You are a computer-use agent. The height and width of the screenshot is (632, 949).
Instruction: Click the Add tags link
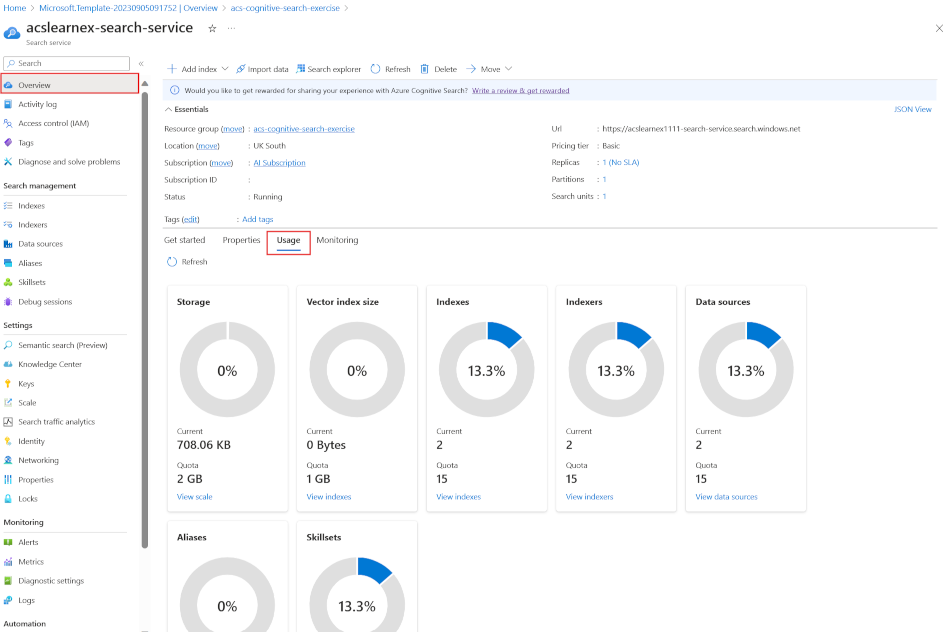click(258, 219)
